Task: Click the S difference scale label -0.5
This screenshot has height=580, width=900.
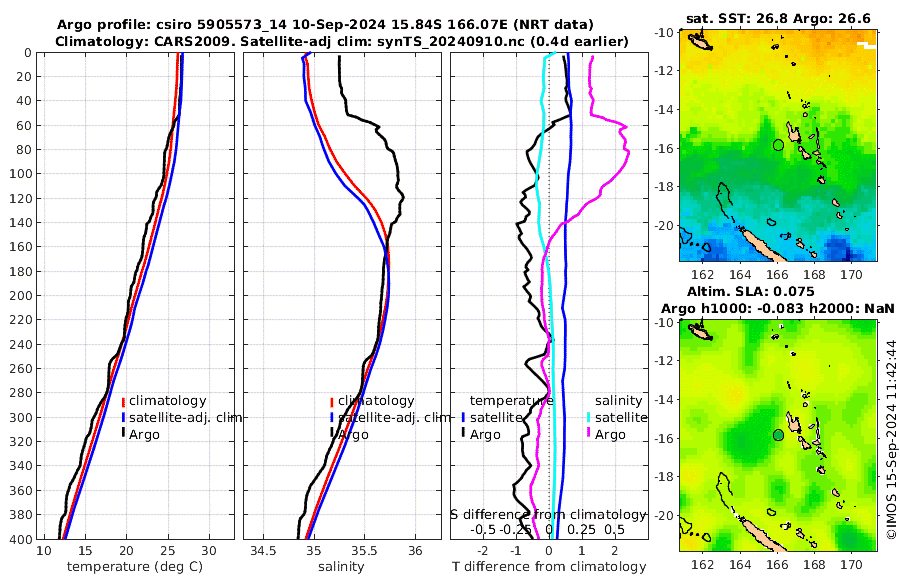Action: (483, 529)
